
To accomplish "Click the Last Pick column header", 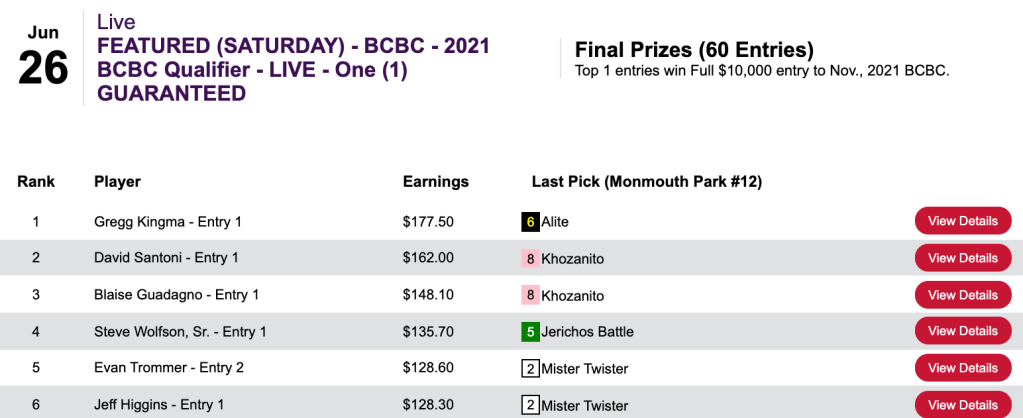I will [647, 182].
